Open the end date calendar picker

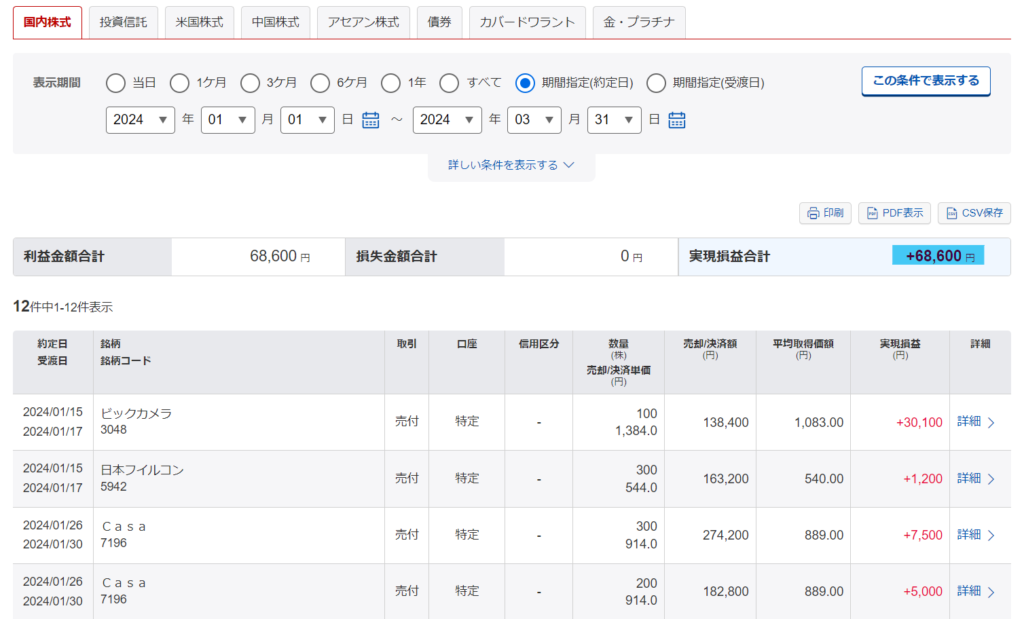coord(677,120)
